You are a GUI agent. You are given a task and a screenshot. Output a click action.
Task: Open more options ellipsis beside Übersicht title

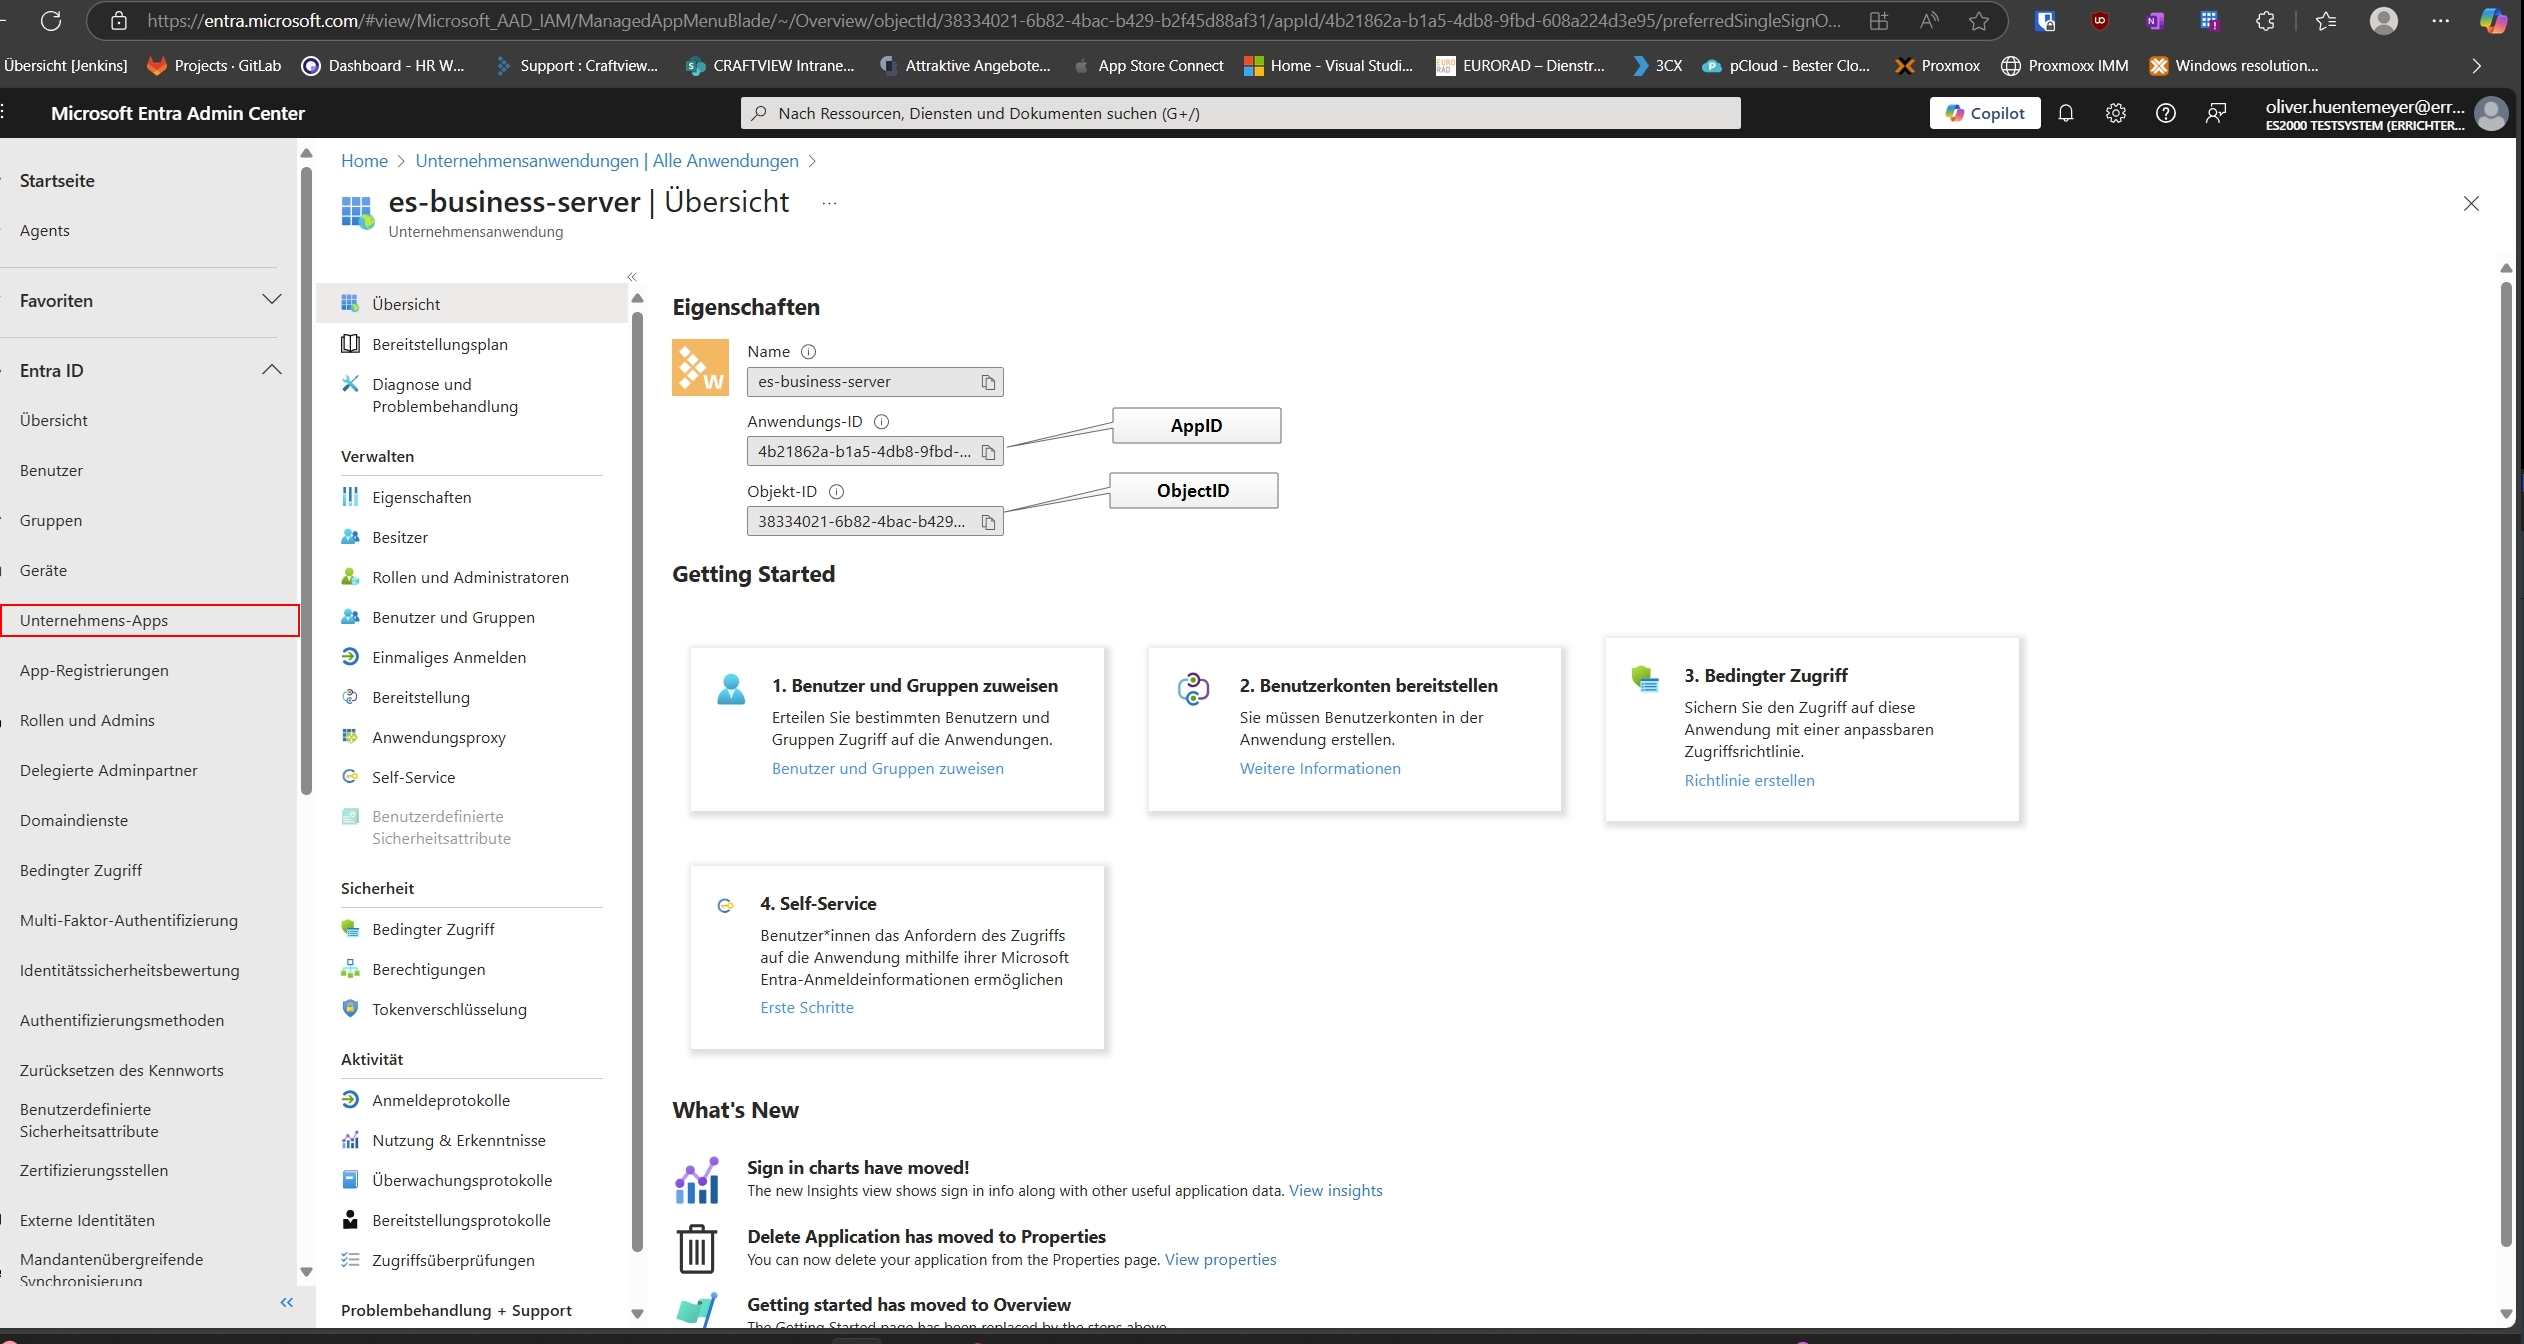[x=829, y=203]
